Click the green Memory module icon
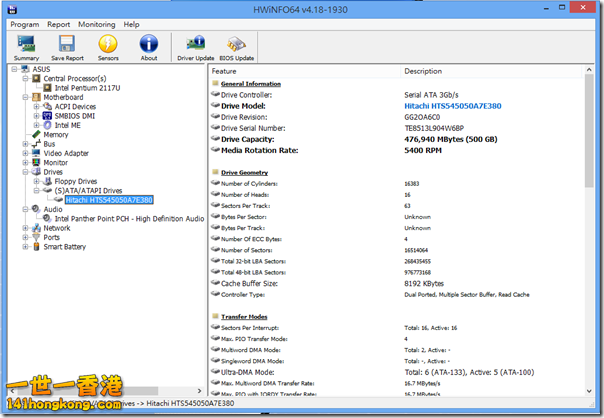The height and width of the screenshot is (418, 604). (x=36, y=134)
